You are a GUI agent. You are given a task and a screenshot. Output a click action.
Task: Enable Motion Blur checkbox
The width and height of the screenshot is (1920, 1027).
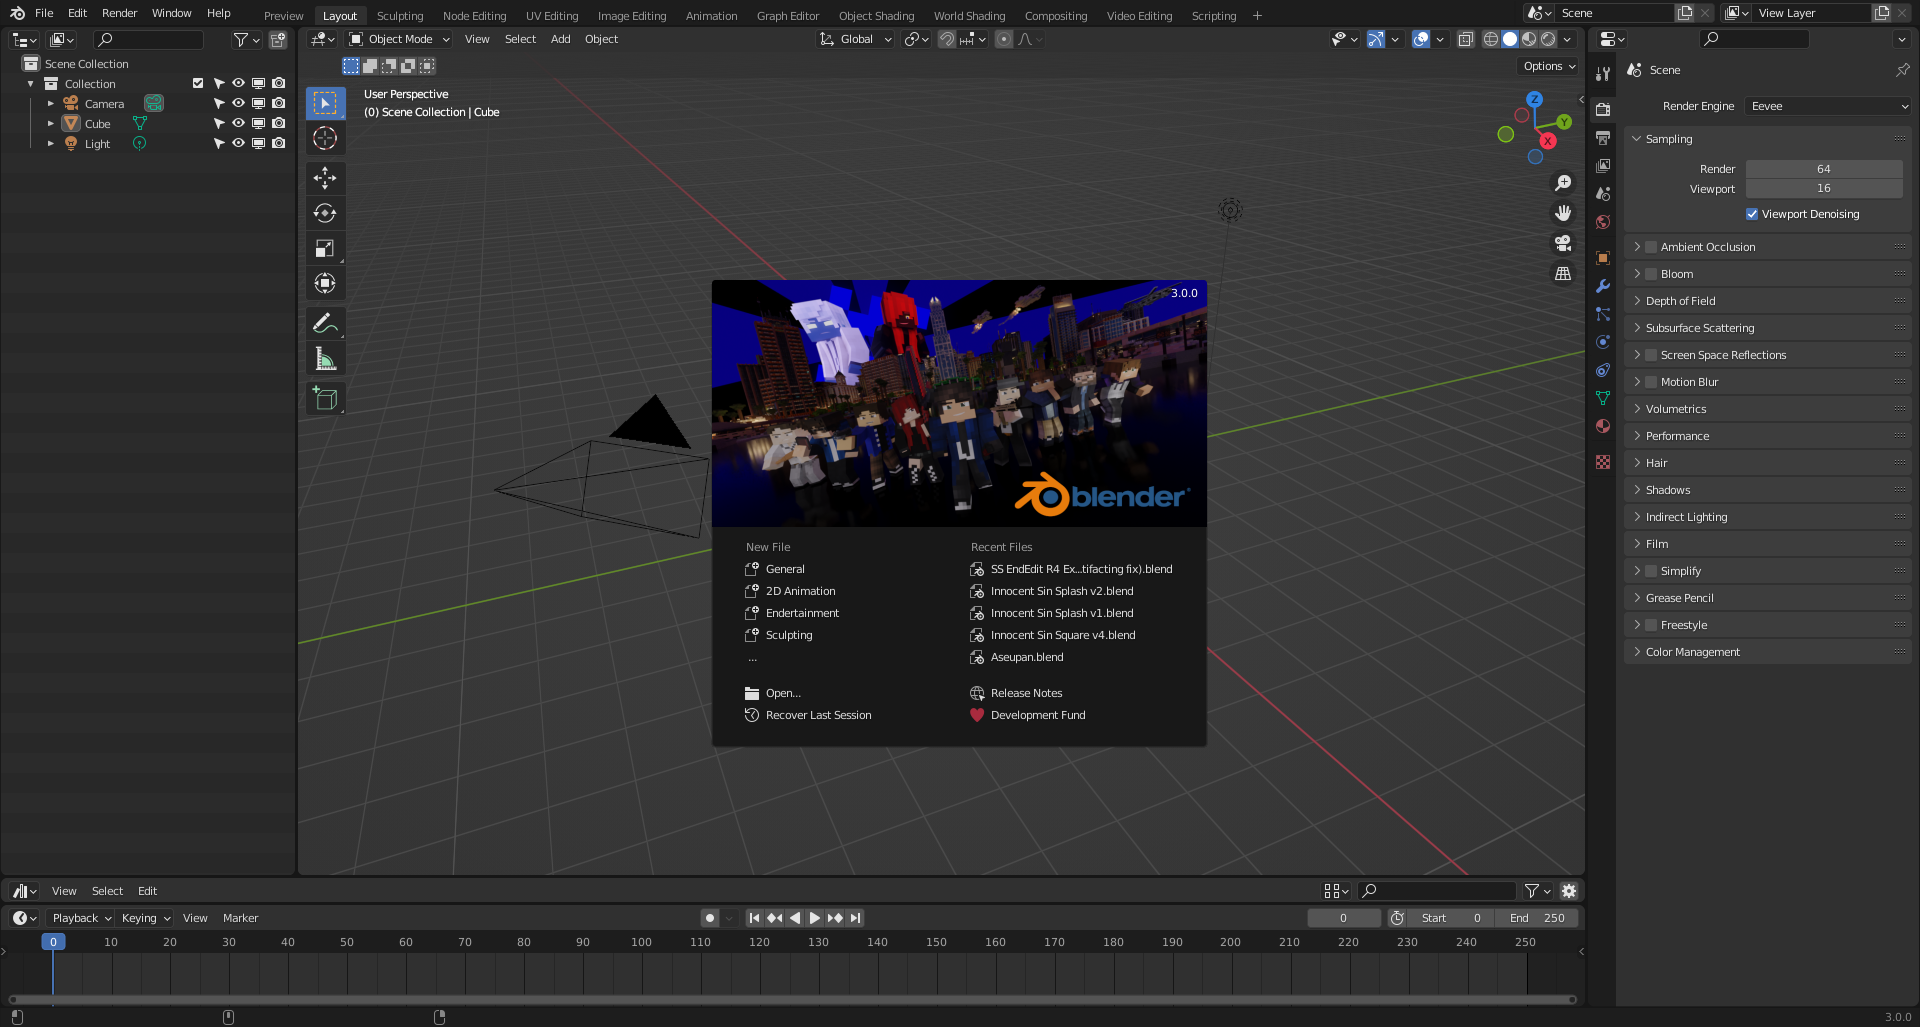coord(1651,382)
